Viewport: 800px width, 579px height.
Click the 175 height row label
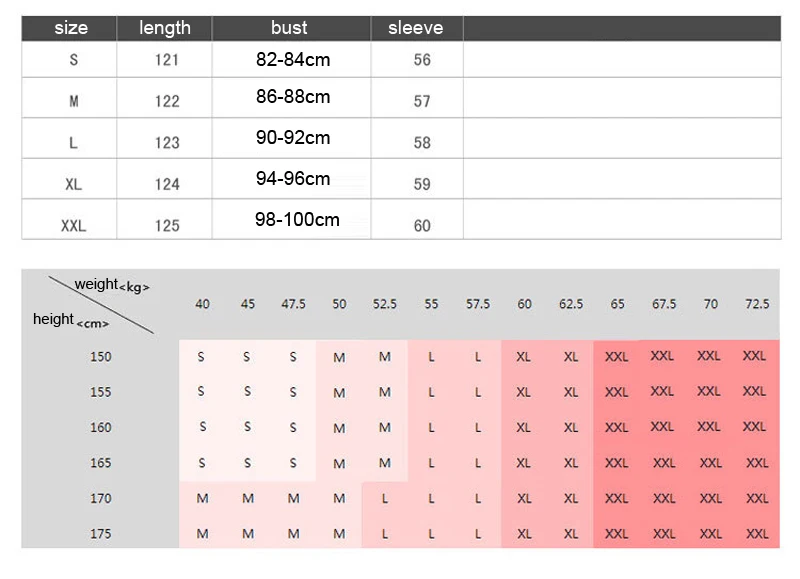coord(101,534)
